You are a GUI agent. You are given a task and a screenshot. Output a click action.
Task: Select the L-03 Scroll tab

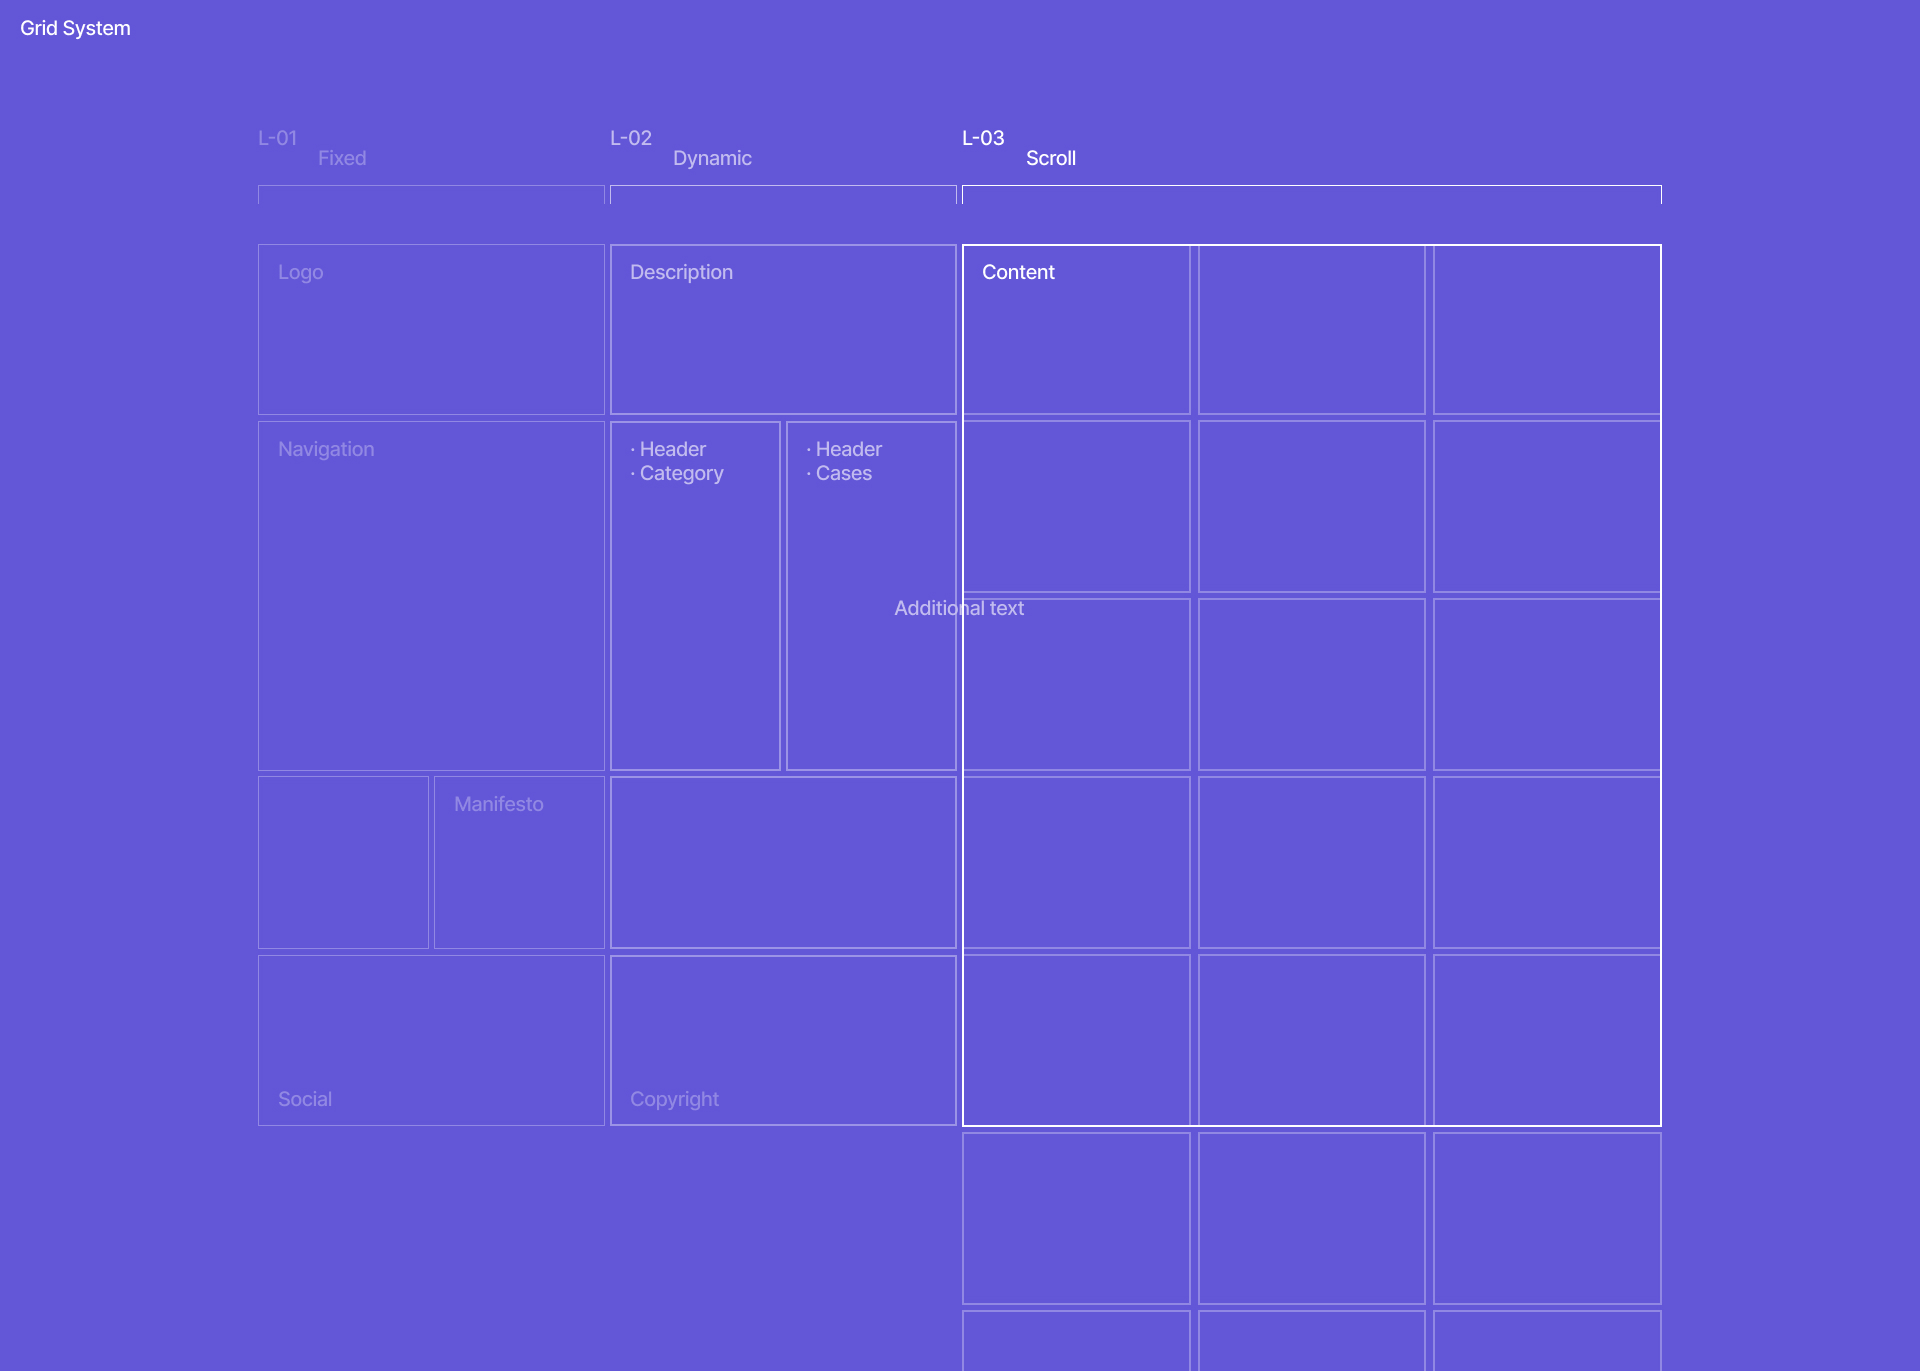click(x=983, y=138)
